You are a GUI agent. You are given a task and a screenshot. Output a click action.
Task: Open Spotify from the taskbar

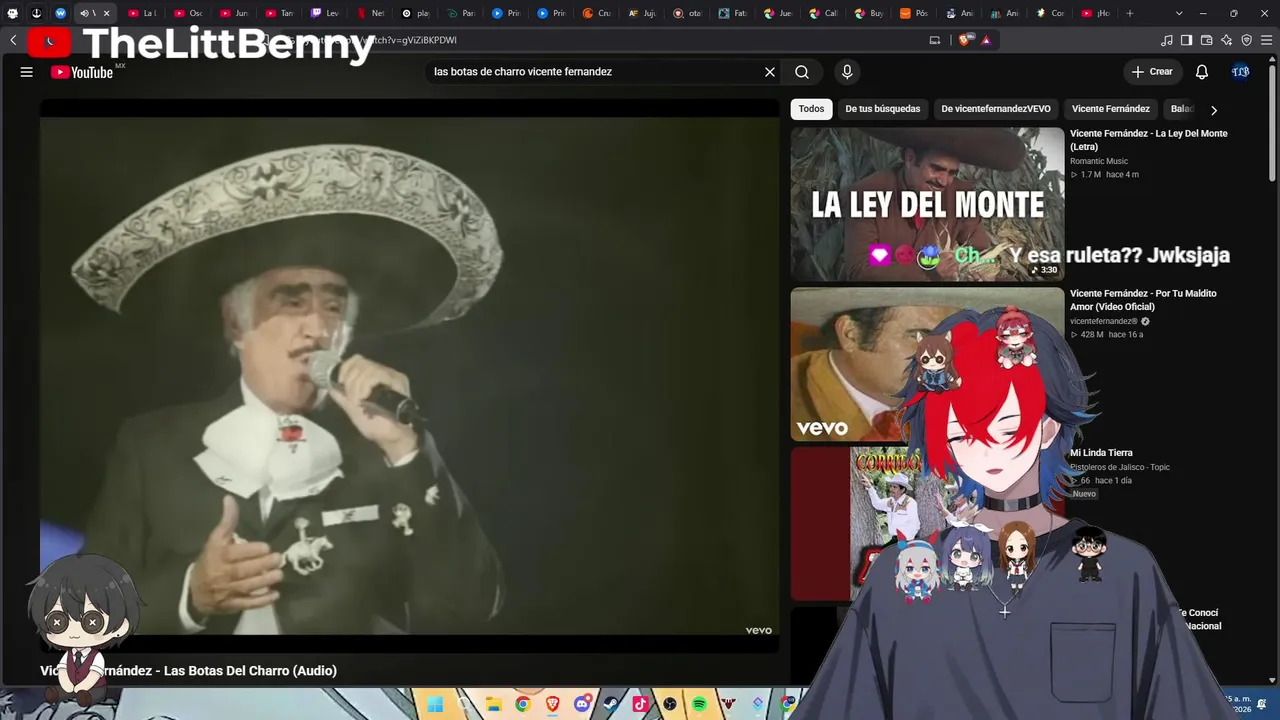tap(699, 705)
